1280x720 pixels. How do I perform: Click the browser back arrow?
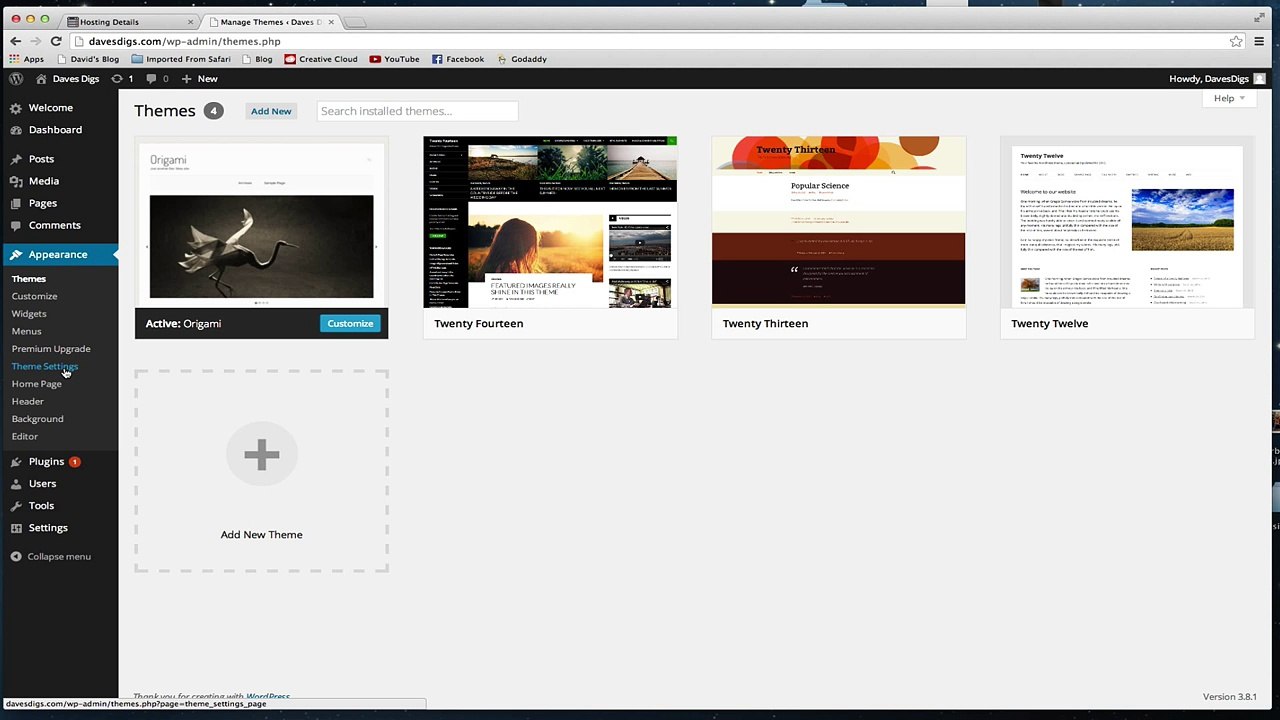tap(15, 41)
